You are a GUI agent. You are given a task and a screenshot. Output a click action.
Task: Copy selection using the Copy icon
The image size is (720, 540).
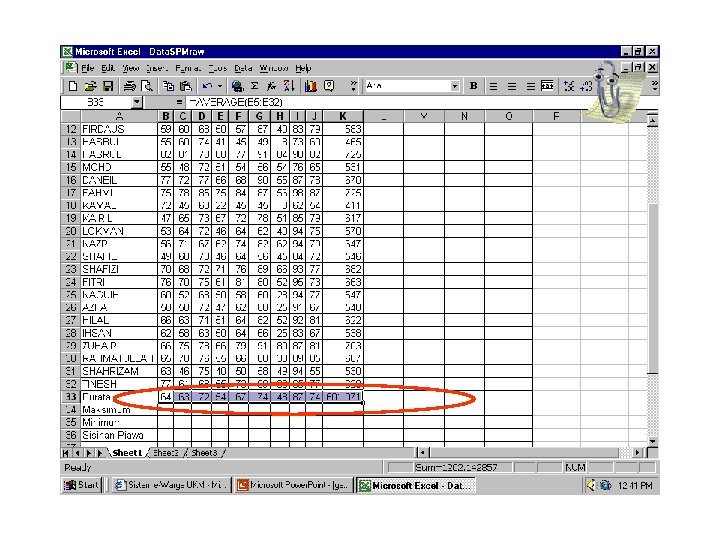click(169, 86)
